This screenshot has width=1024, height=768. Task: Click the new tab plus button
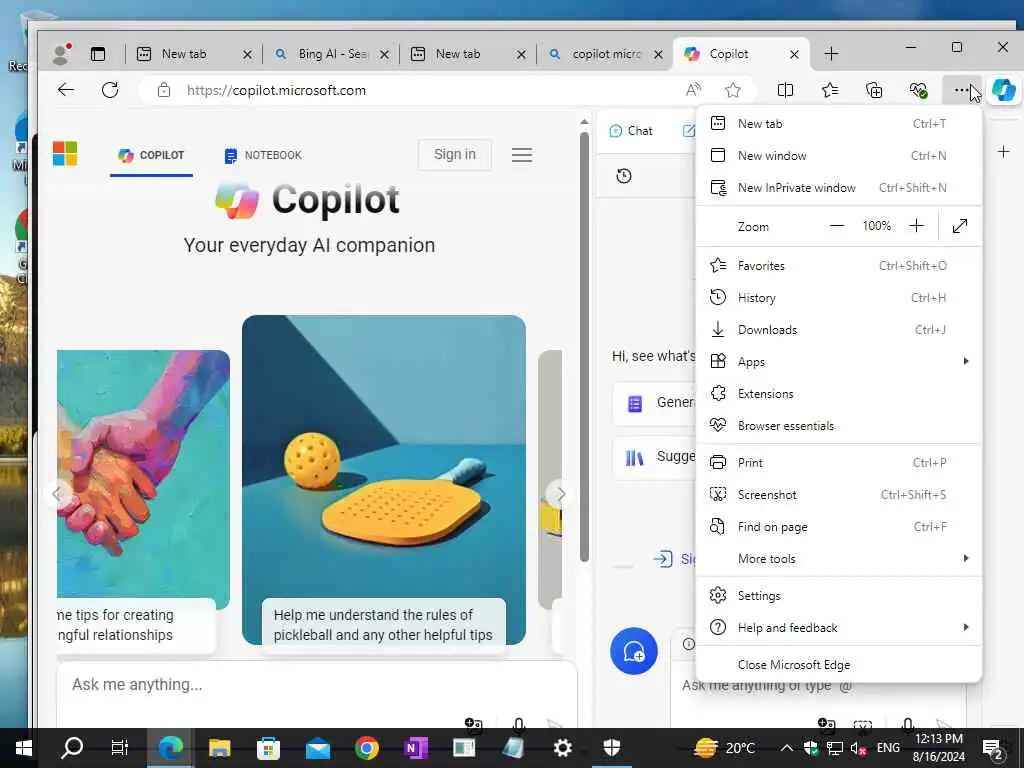[831, 54]
